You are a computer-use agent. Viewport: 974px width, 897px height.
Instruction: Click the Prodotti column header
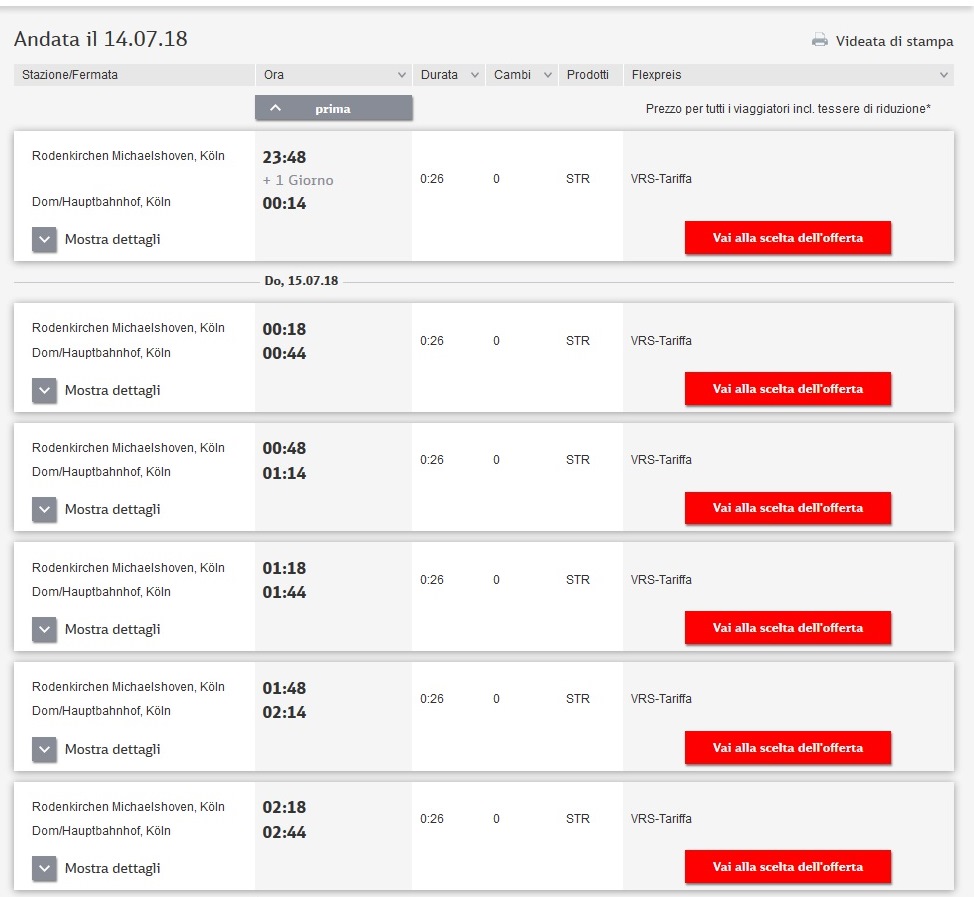588,75
